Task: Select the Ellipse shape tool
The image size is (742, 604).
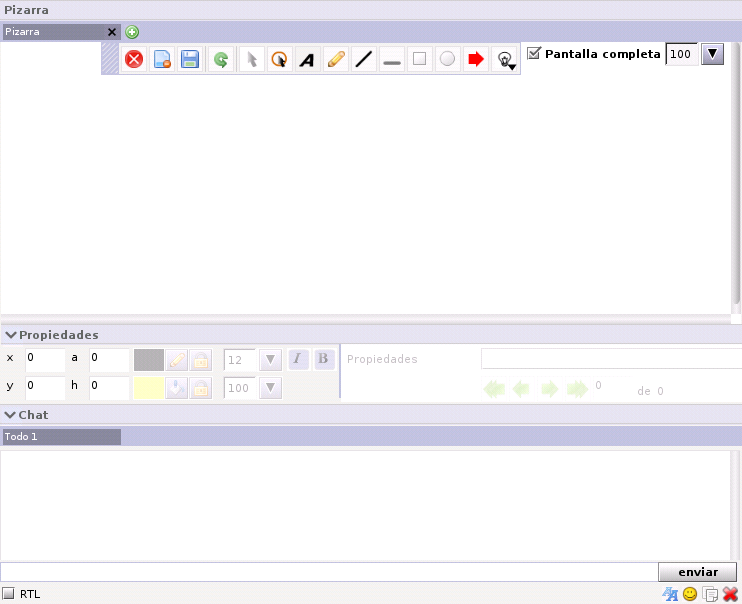Action: (x=448, y=60)
